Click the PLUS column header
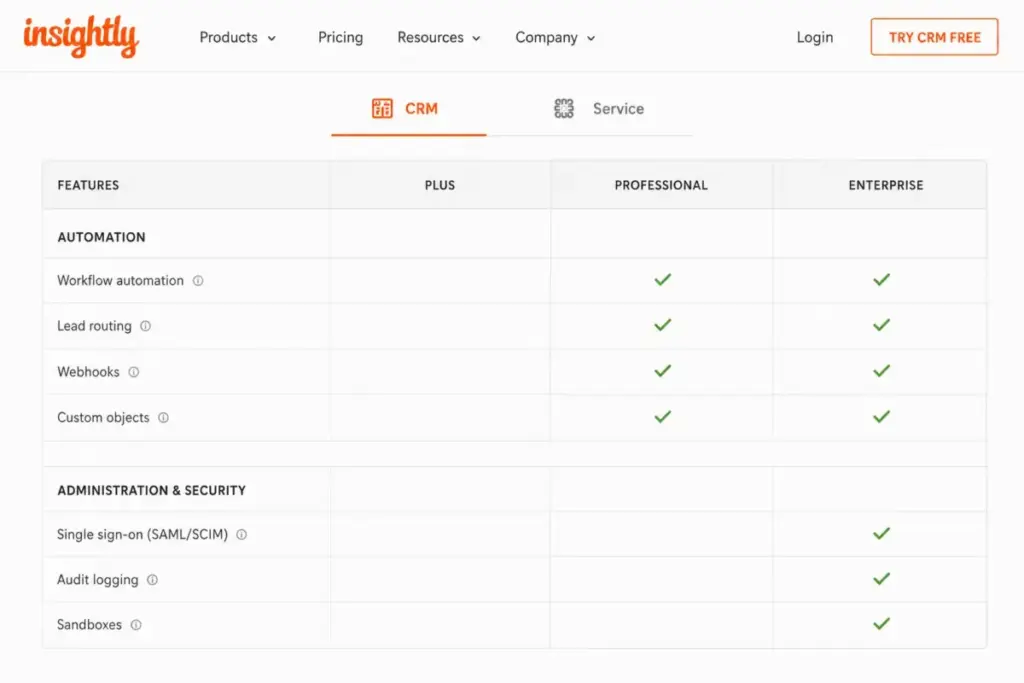 pos(440,185)
